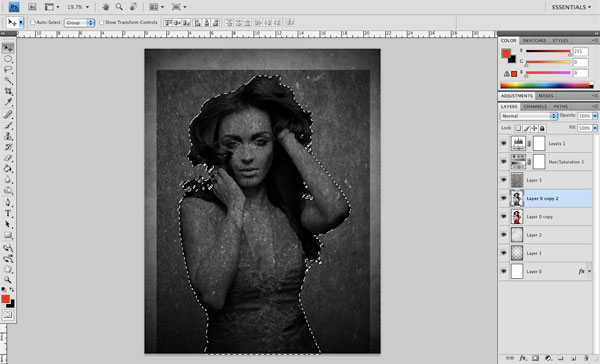Switch to the Swatches tab
Viewport: 600px width, 364px height.
coord(534,41)
